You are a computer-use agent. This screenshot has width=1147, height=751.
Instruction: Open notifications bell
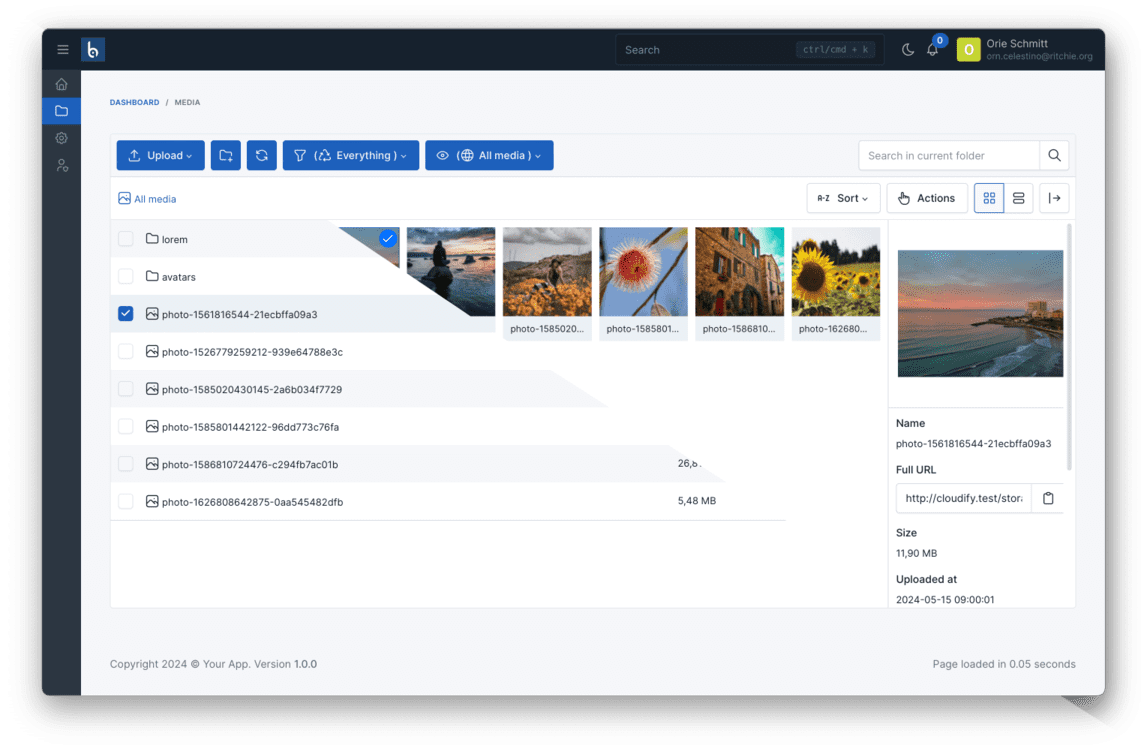pos(932,50)
